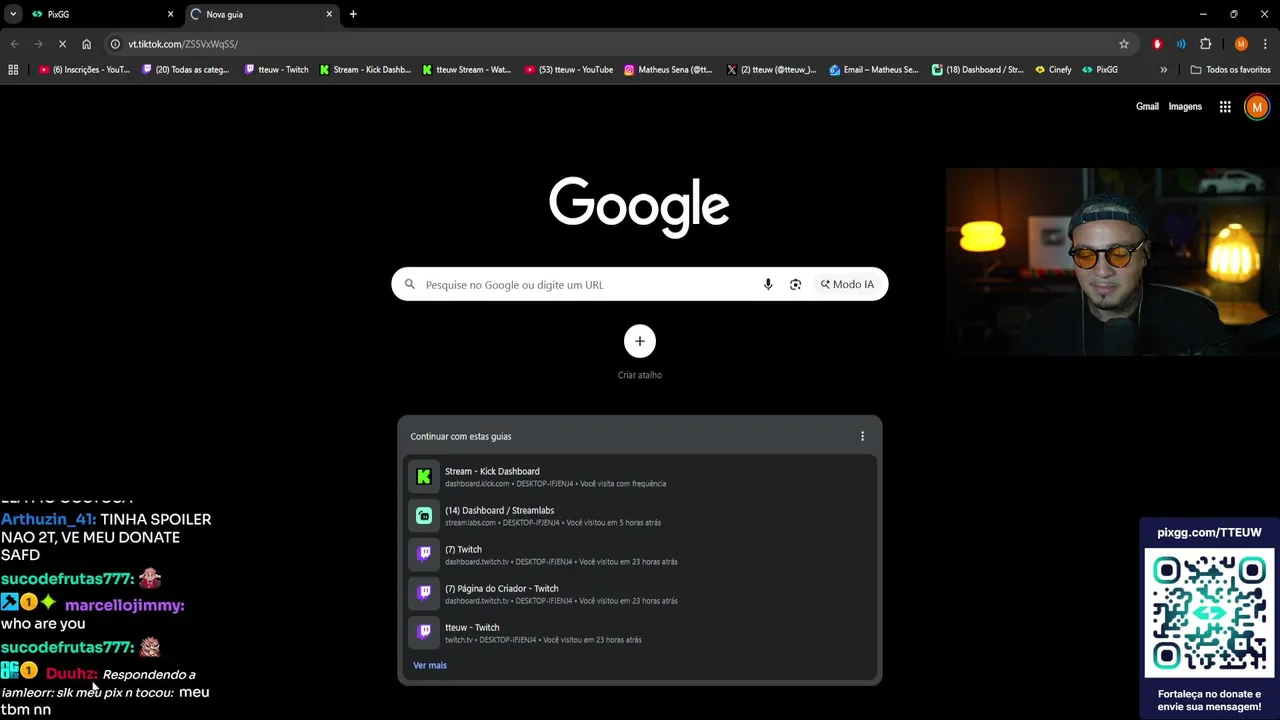1280x720 pixels.
Task: Open the (2) tteuw X bookmark
Action: click(771, 70)
